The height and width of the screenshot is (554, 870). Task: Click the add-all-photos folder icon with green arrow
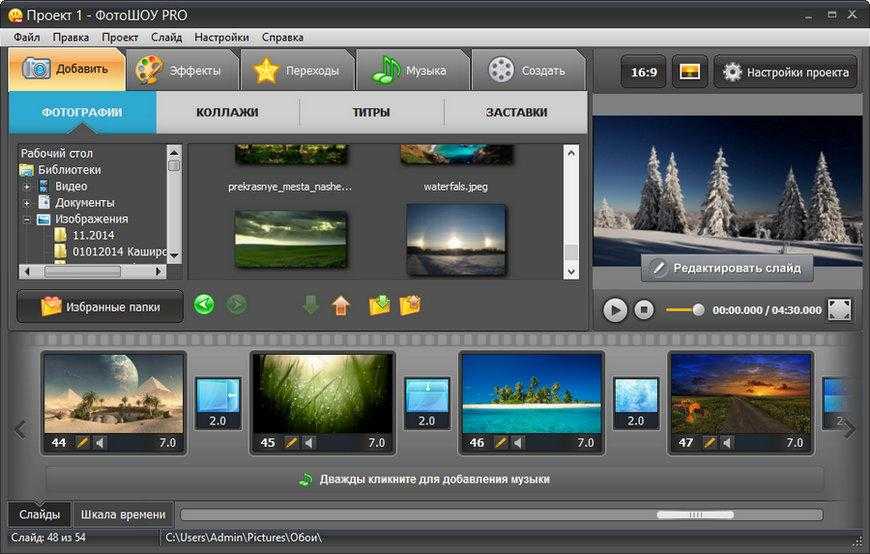coord(379,305)
